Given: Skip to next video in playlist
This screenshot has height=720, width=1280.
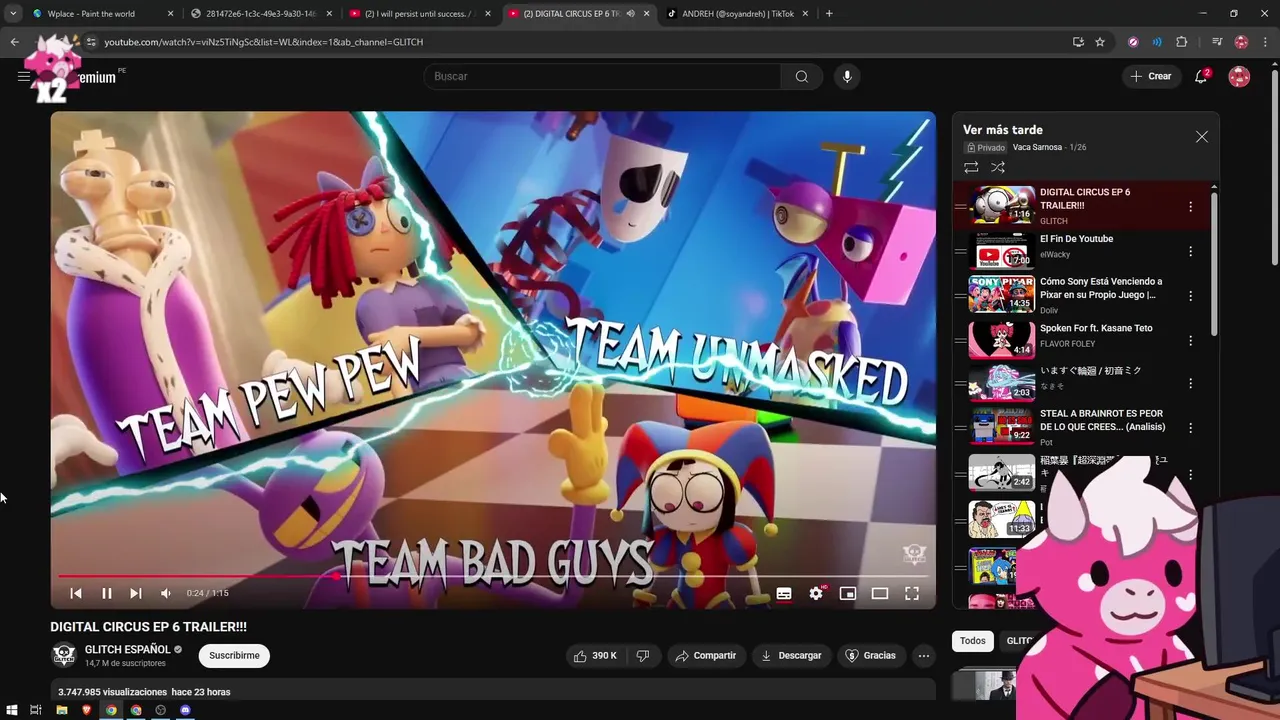Looking at the screenshot, I should 136,593.
